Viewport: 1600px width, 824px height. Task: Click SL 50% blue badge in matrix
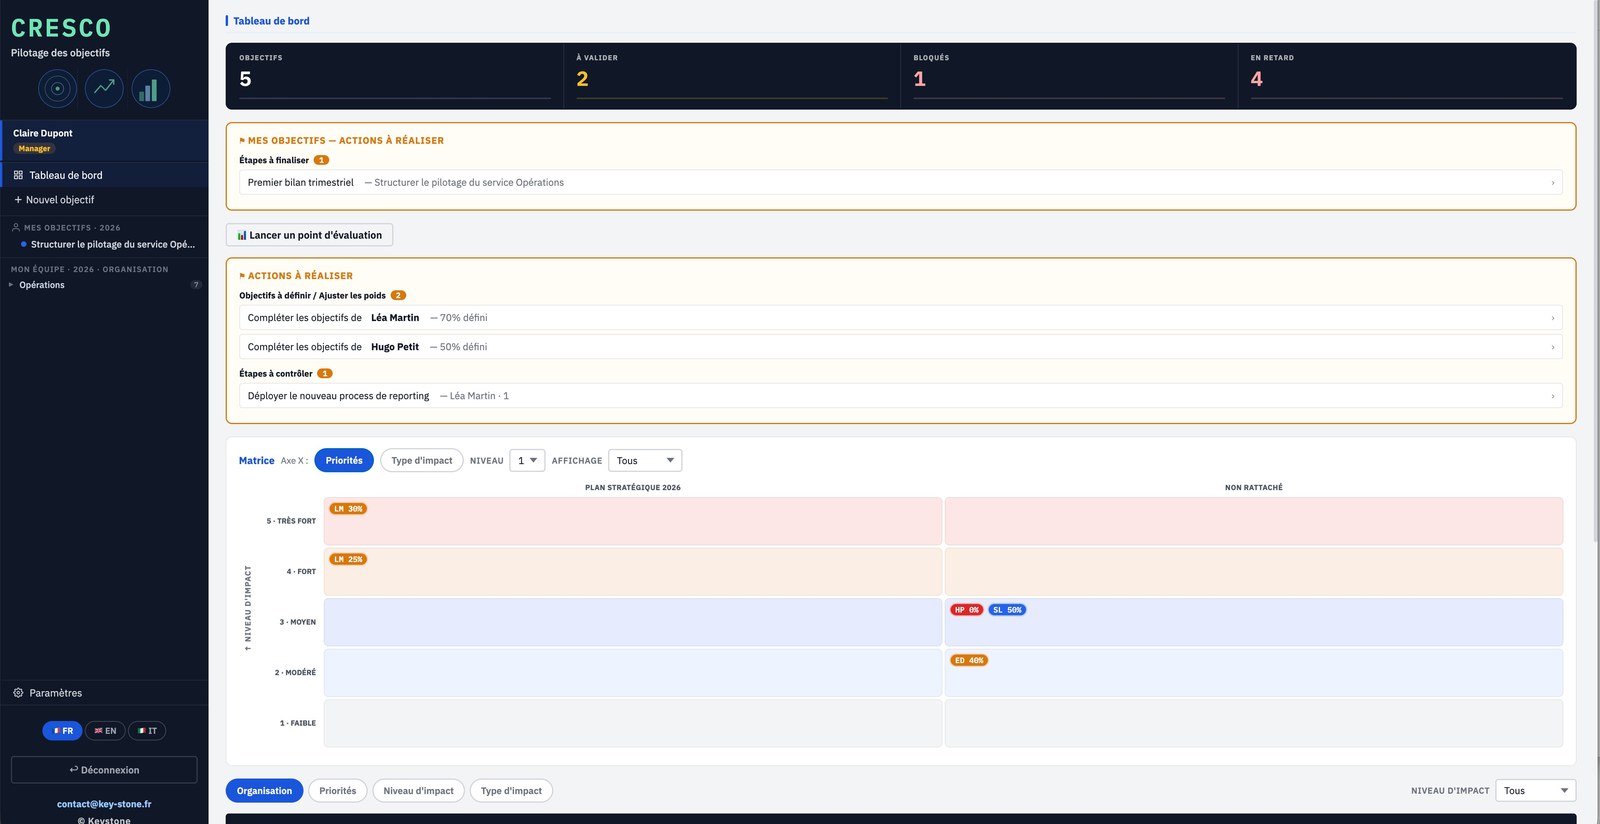(x=1007, y=610)
